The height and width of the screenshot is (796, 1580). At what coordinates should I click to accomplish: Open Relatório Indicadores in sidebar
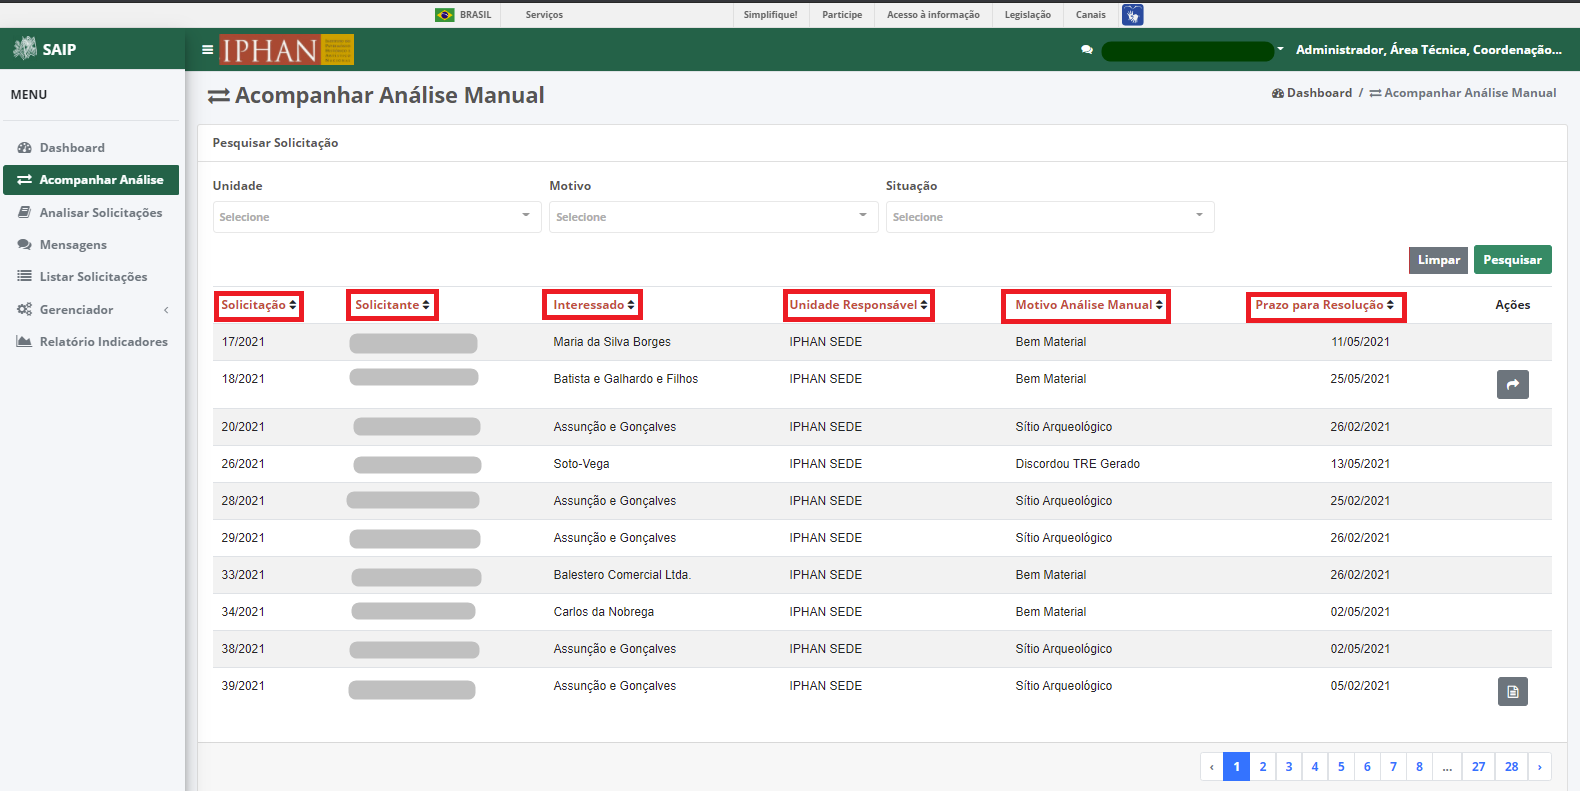tap(91, 342)
